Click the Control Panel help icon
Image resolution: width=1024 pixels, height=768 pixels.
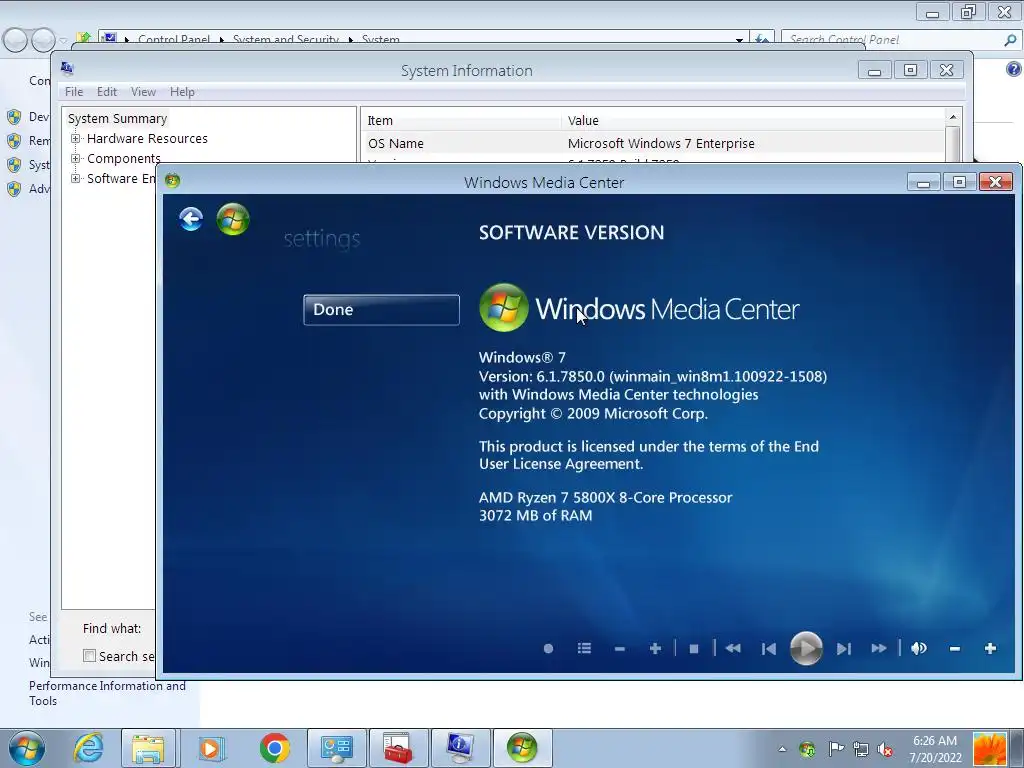(1014, 69)
